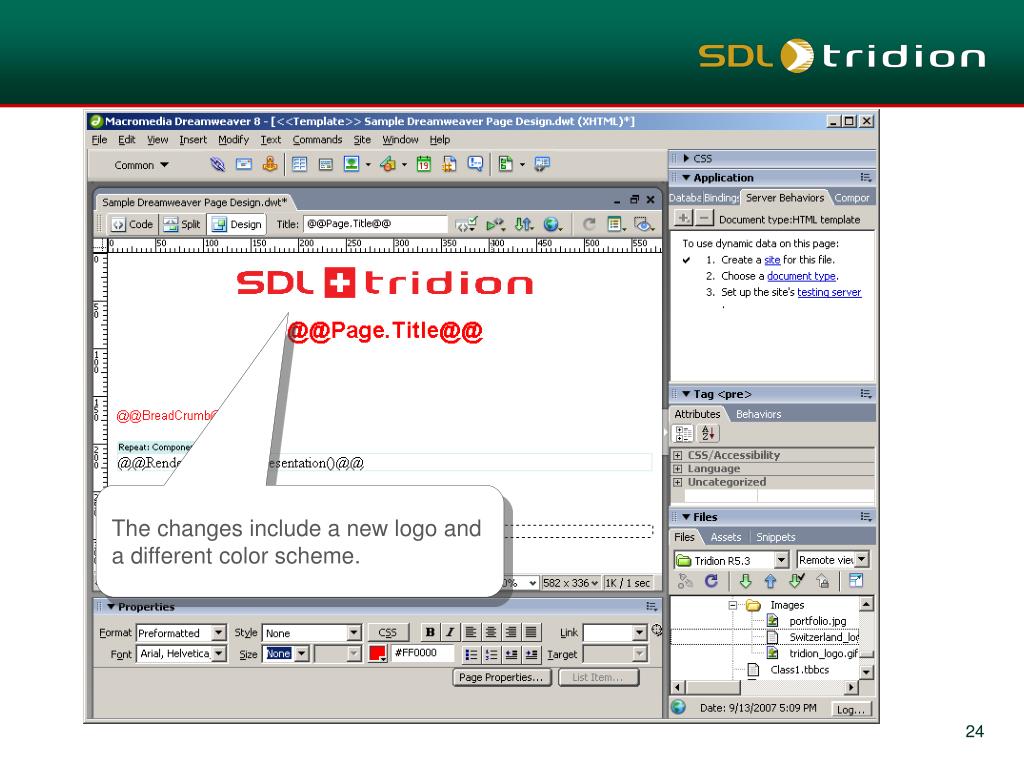Click the Images insert icon

point(351,165)
